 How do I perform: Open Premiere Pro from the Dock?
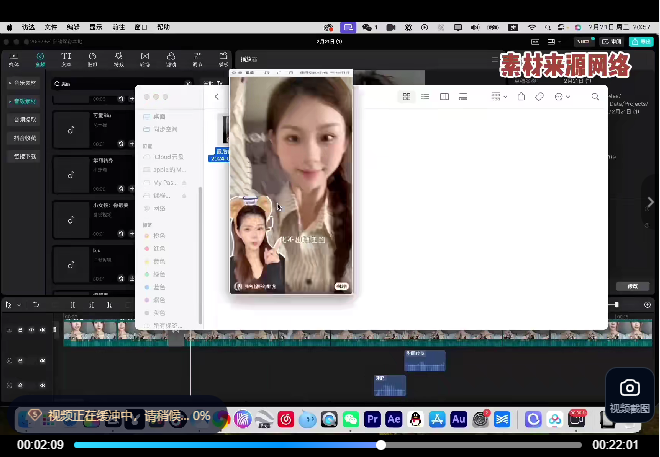[373, 419]
